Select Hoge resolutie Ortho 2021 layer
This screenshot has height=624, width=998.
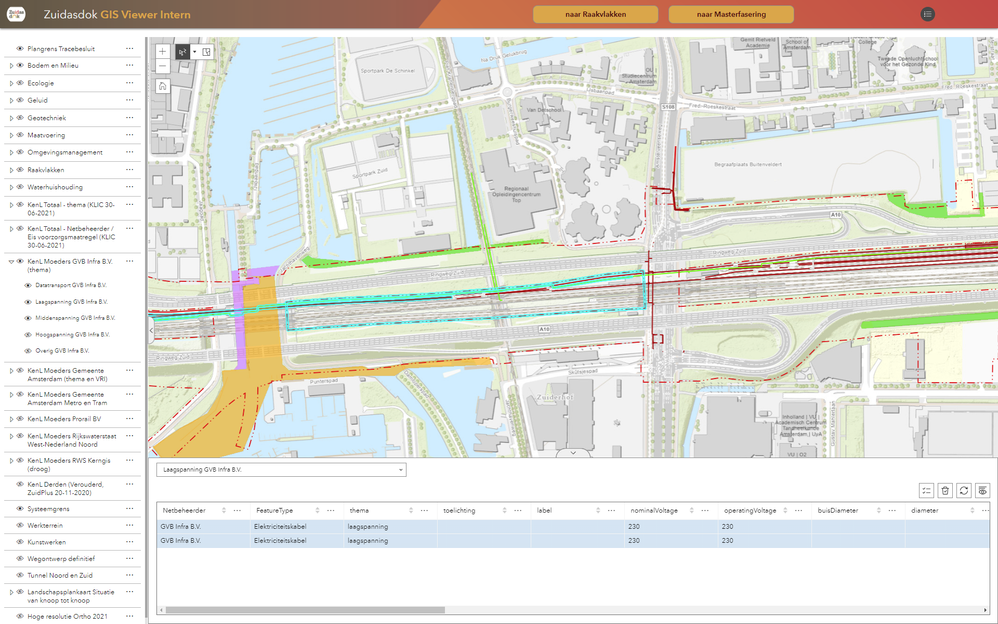pos(67,616)
